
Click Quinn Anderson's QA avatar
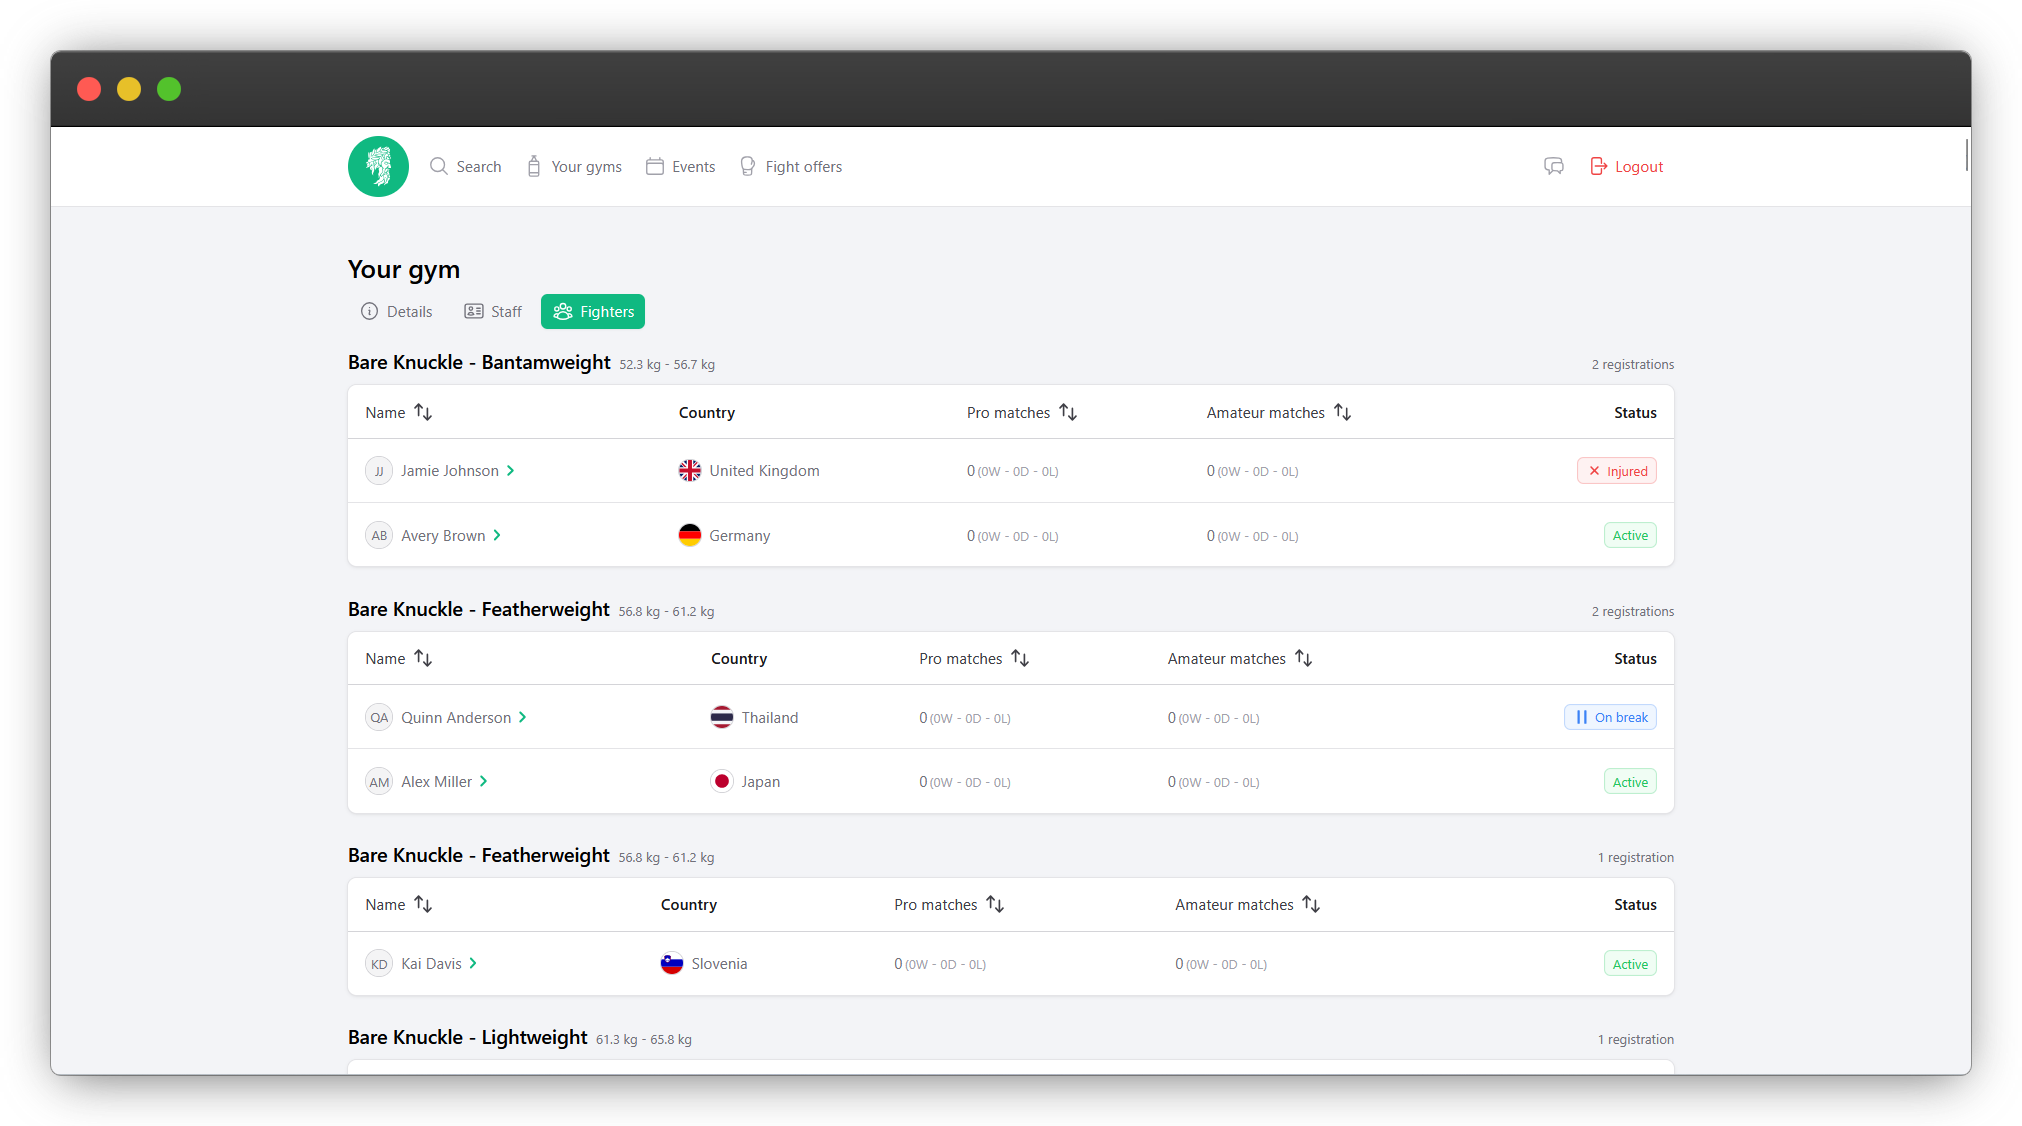(x=379, y=717)
